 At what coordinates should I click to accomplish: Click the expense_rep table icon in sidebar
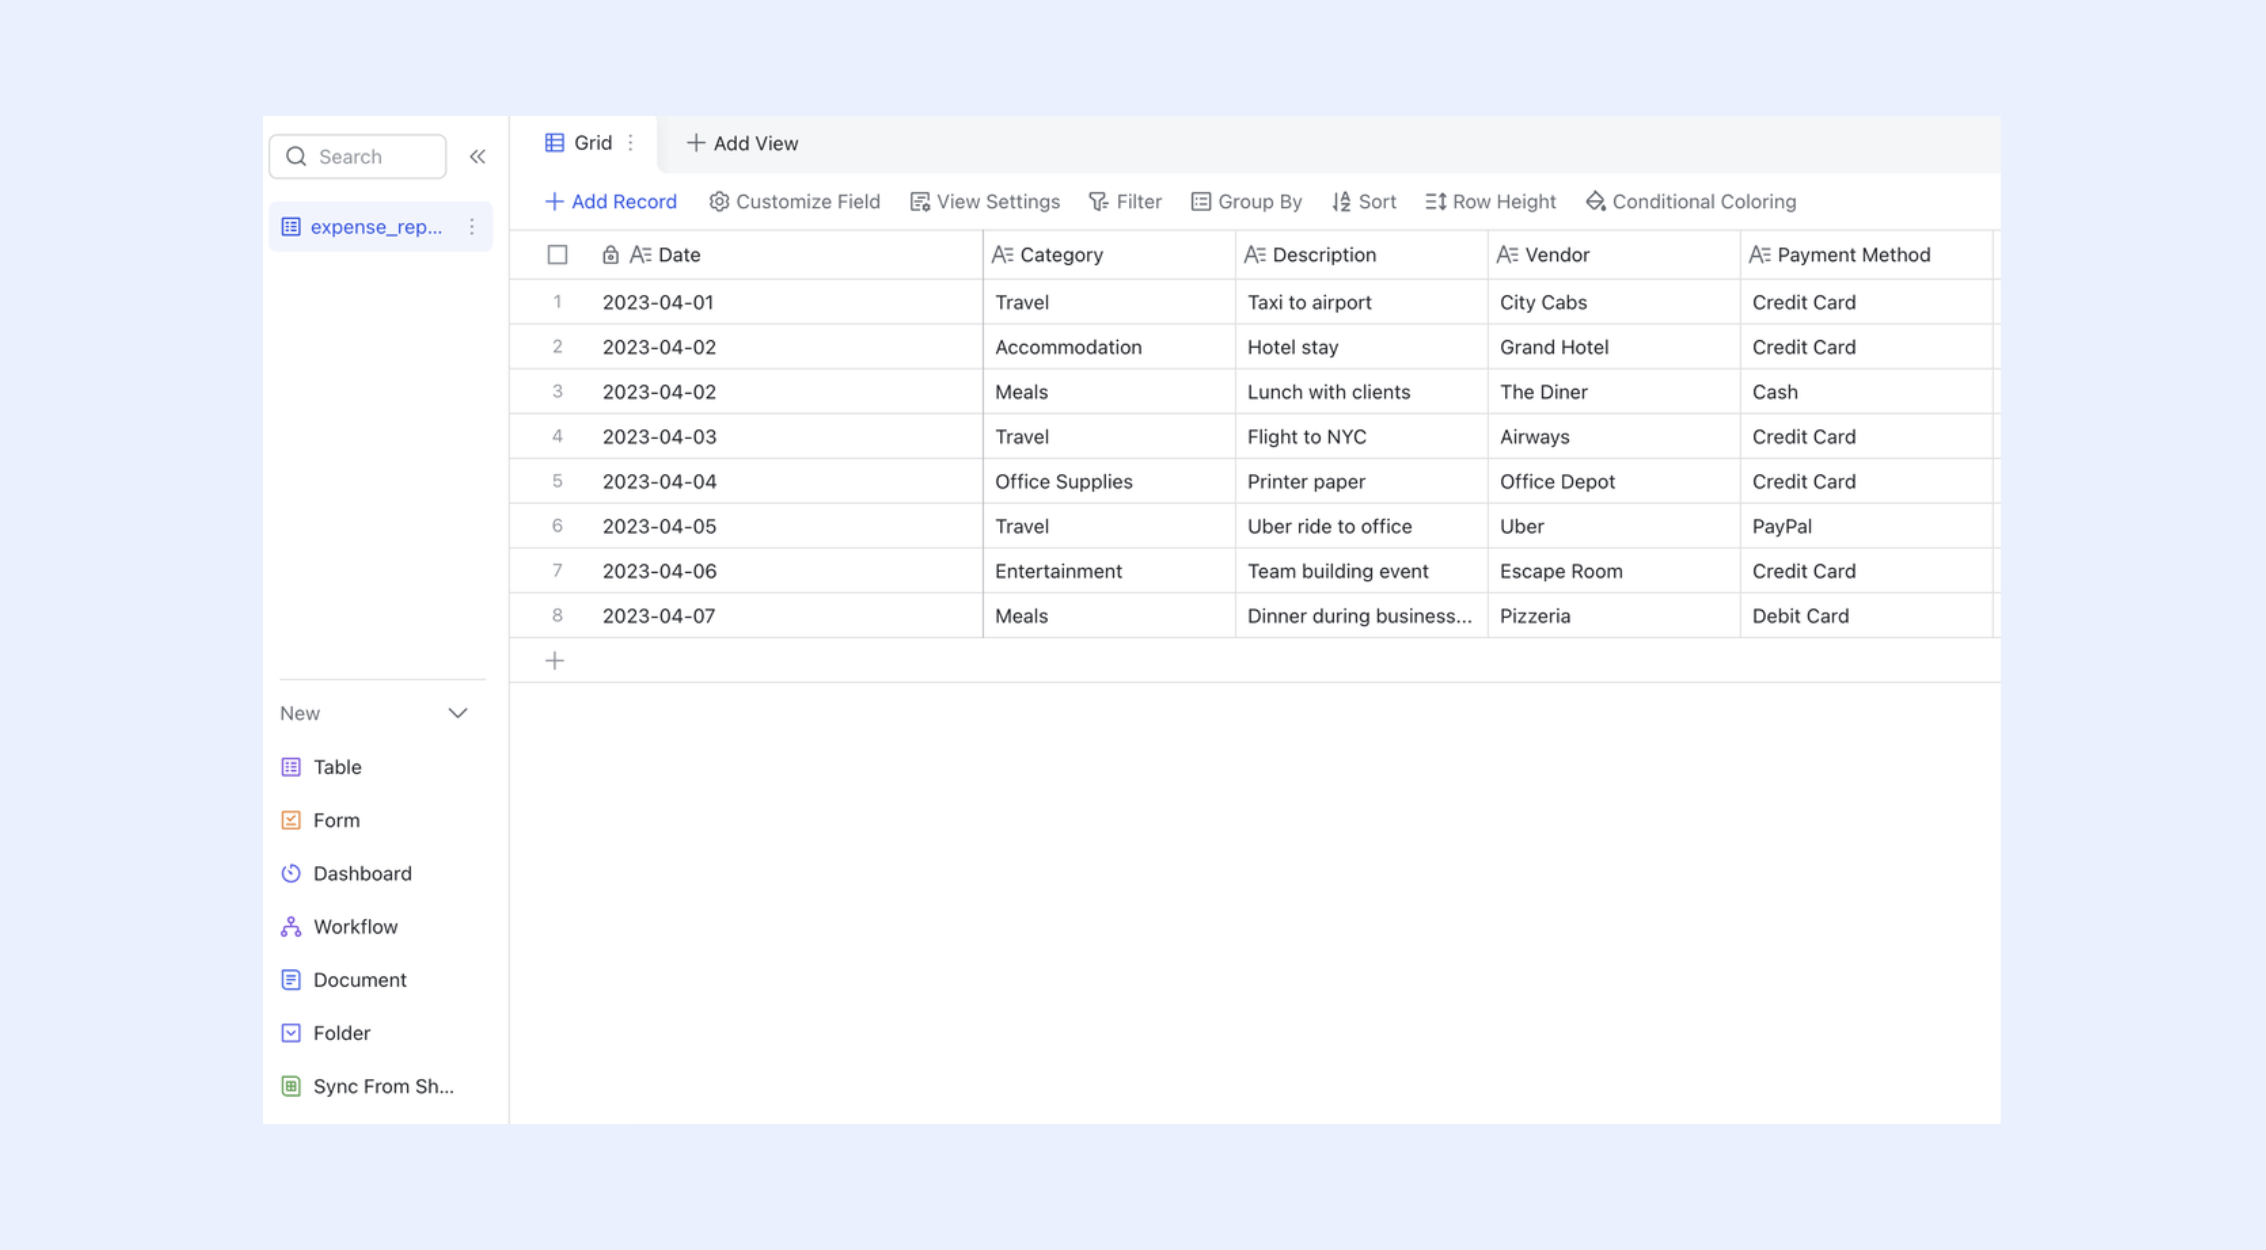(291, 227)
